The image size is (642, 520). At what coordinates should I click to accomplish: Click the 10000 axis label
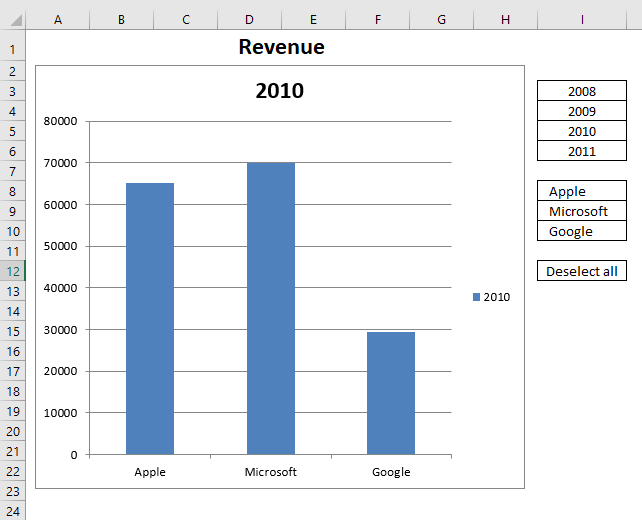click(61, 413)
